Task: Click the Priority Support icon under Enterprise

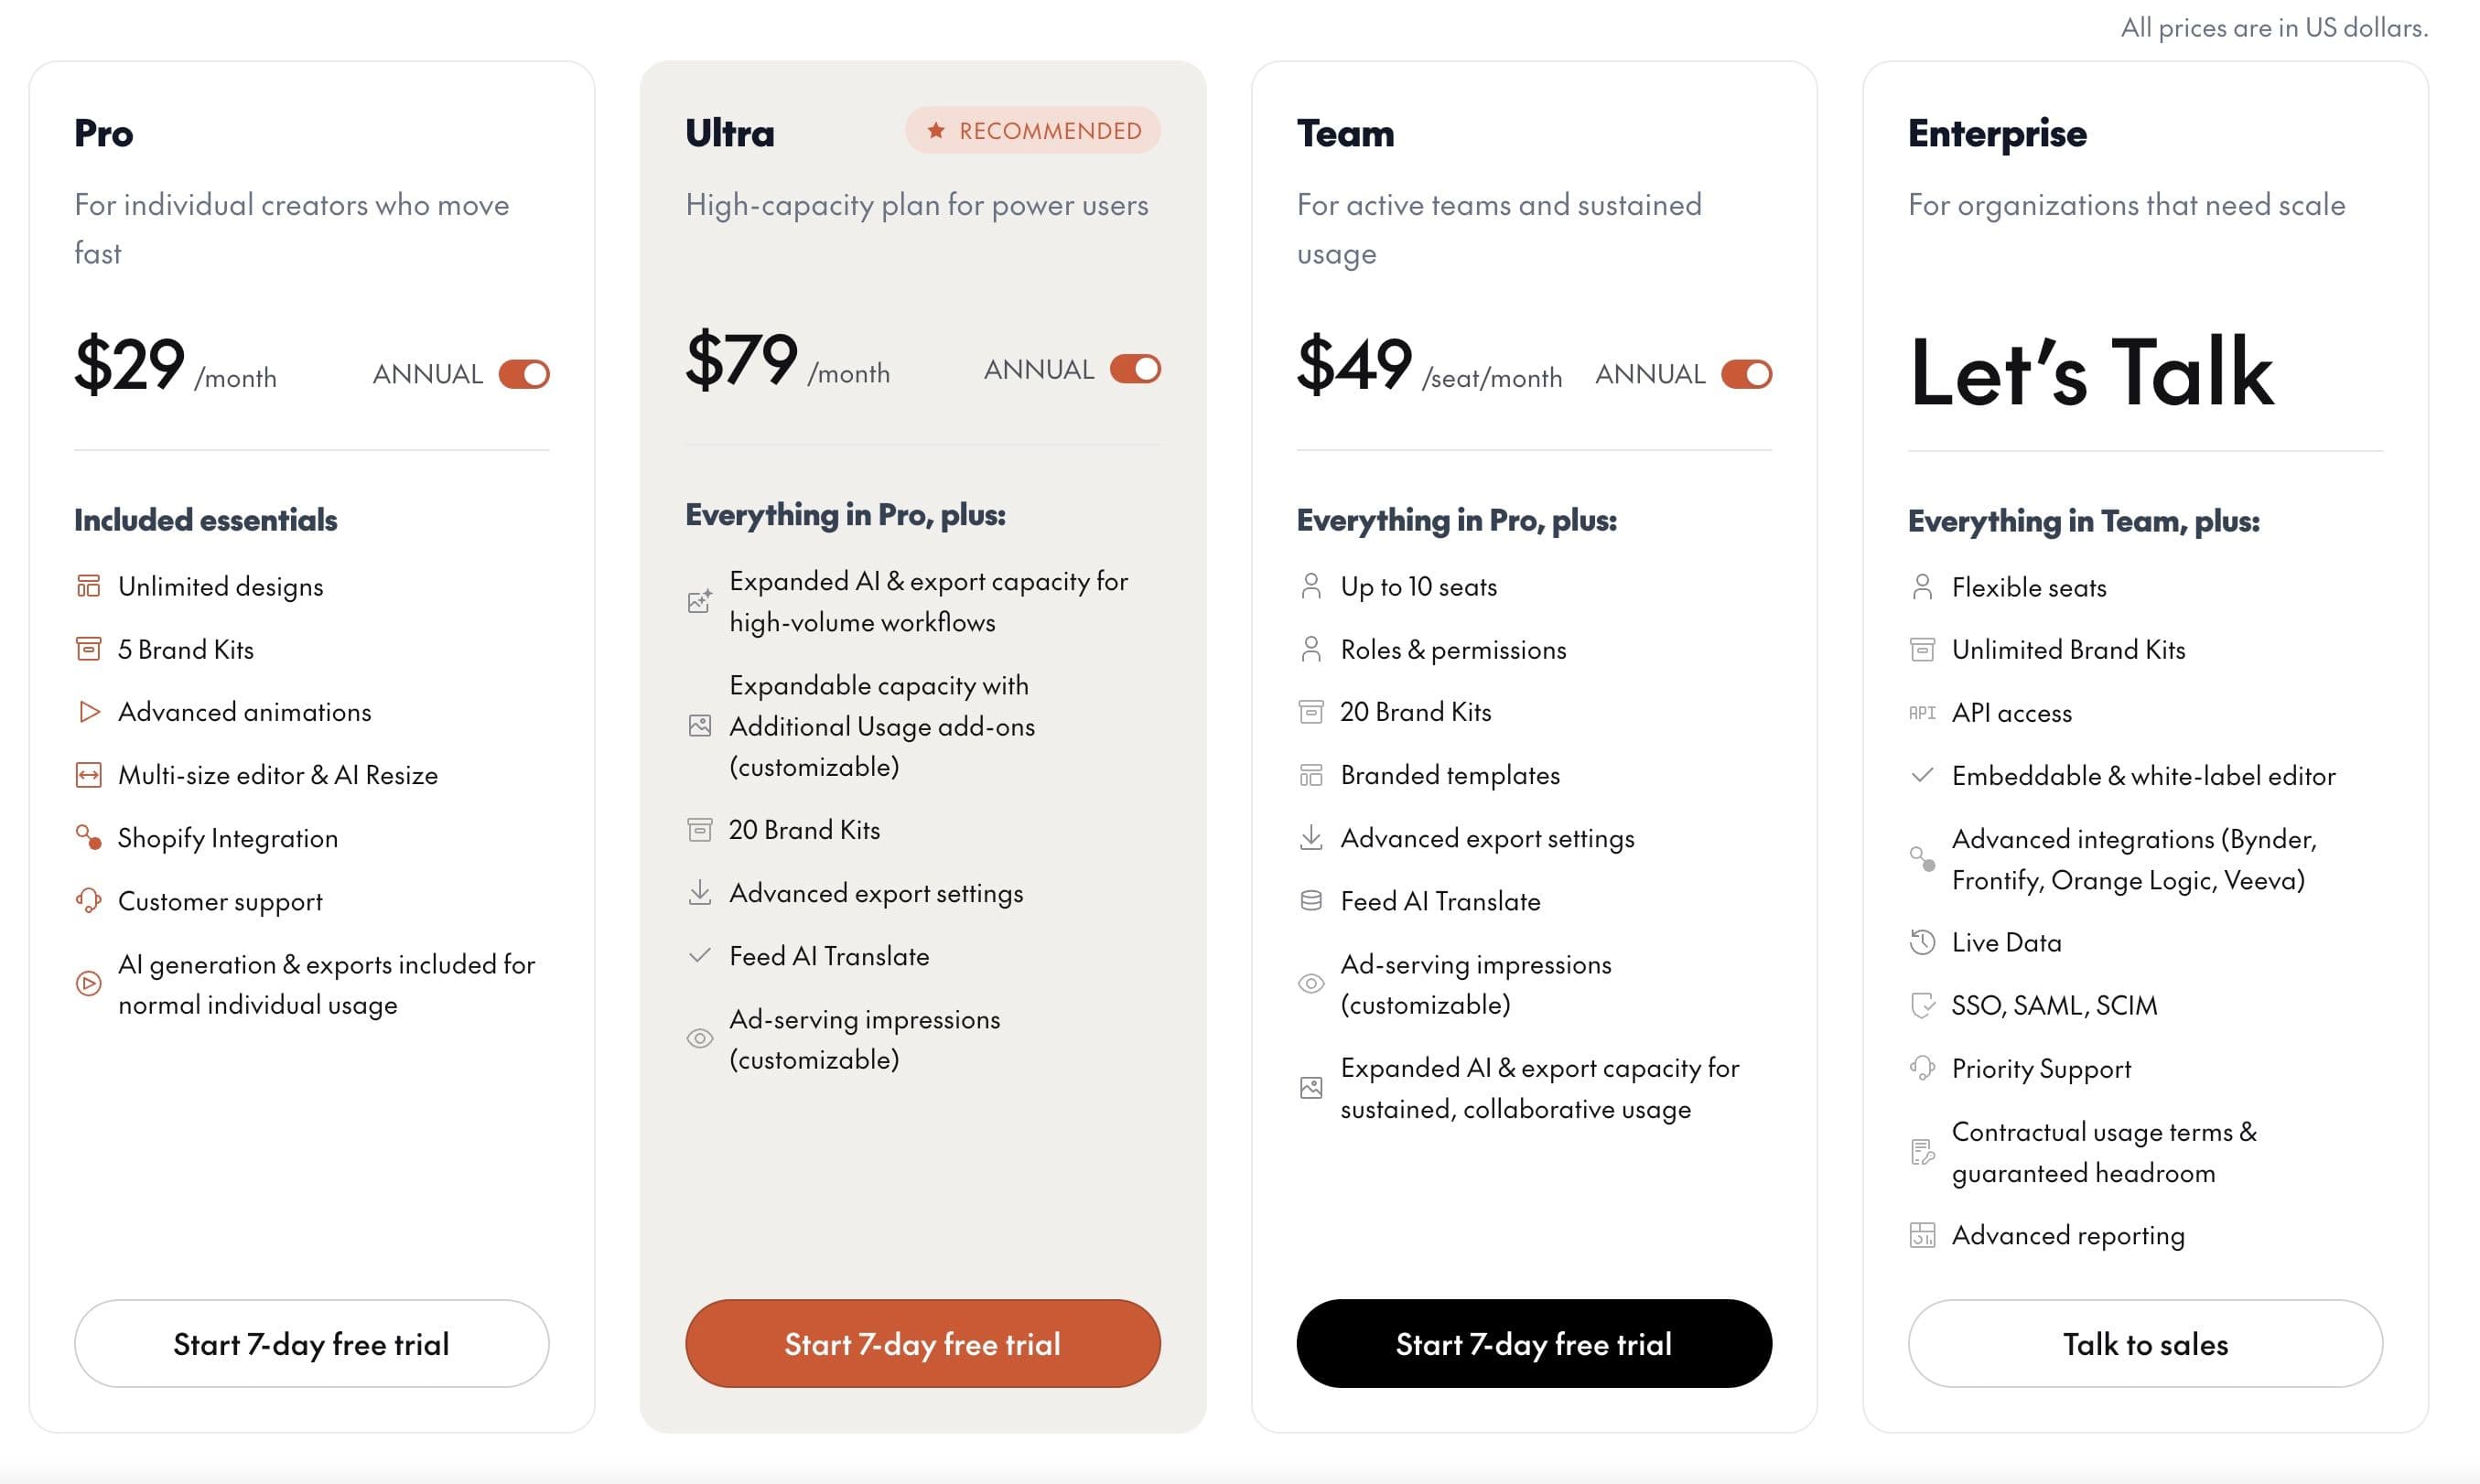Action: click(1922, 1068)
